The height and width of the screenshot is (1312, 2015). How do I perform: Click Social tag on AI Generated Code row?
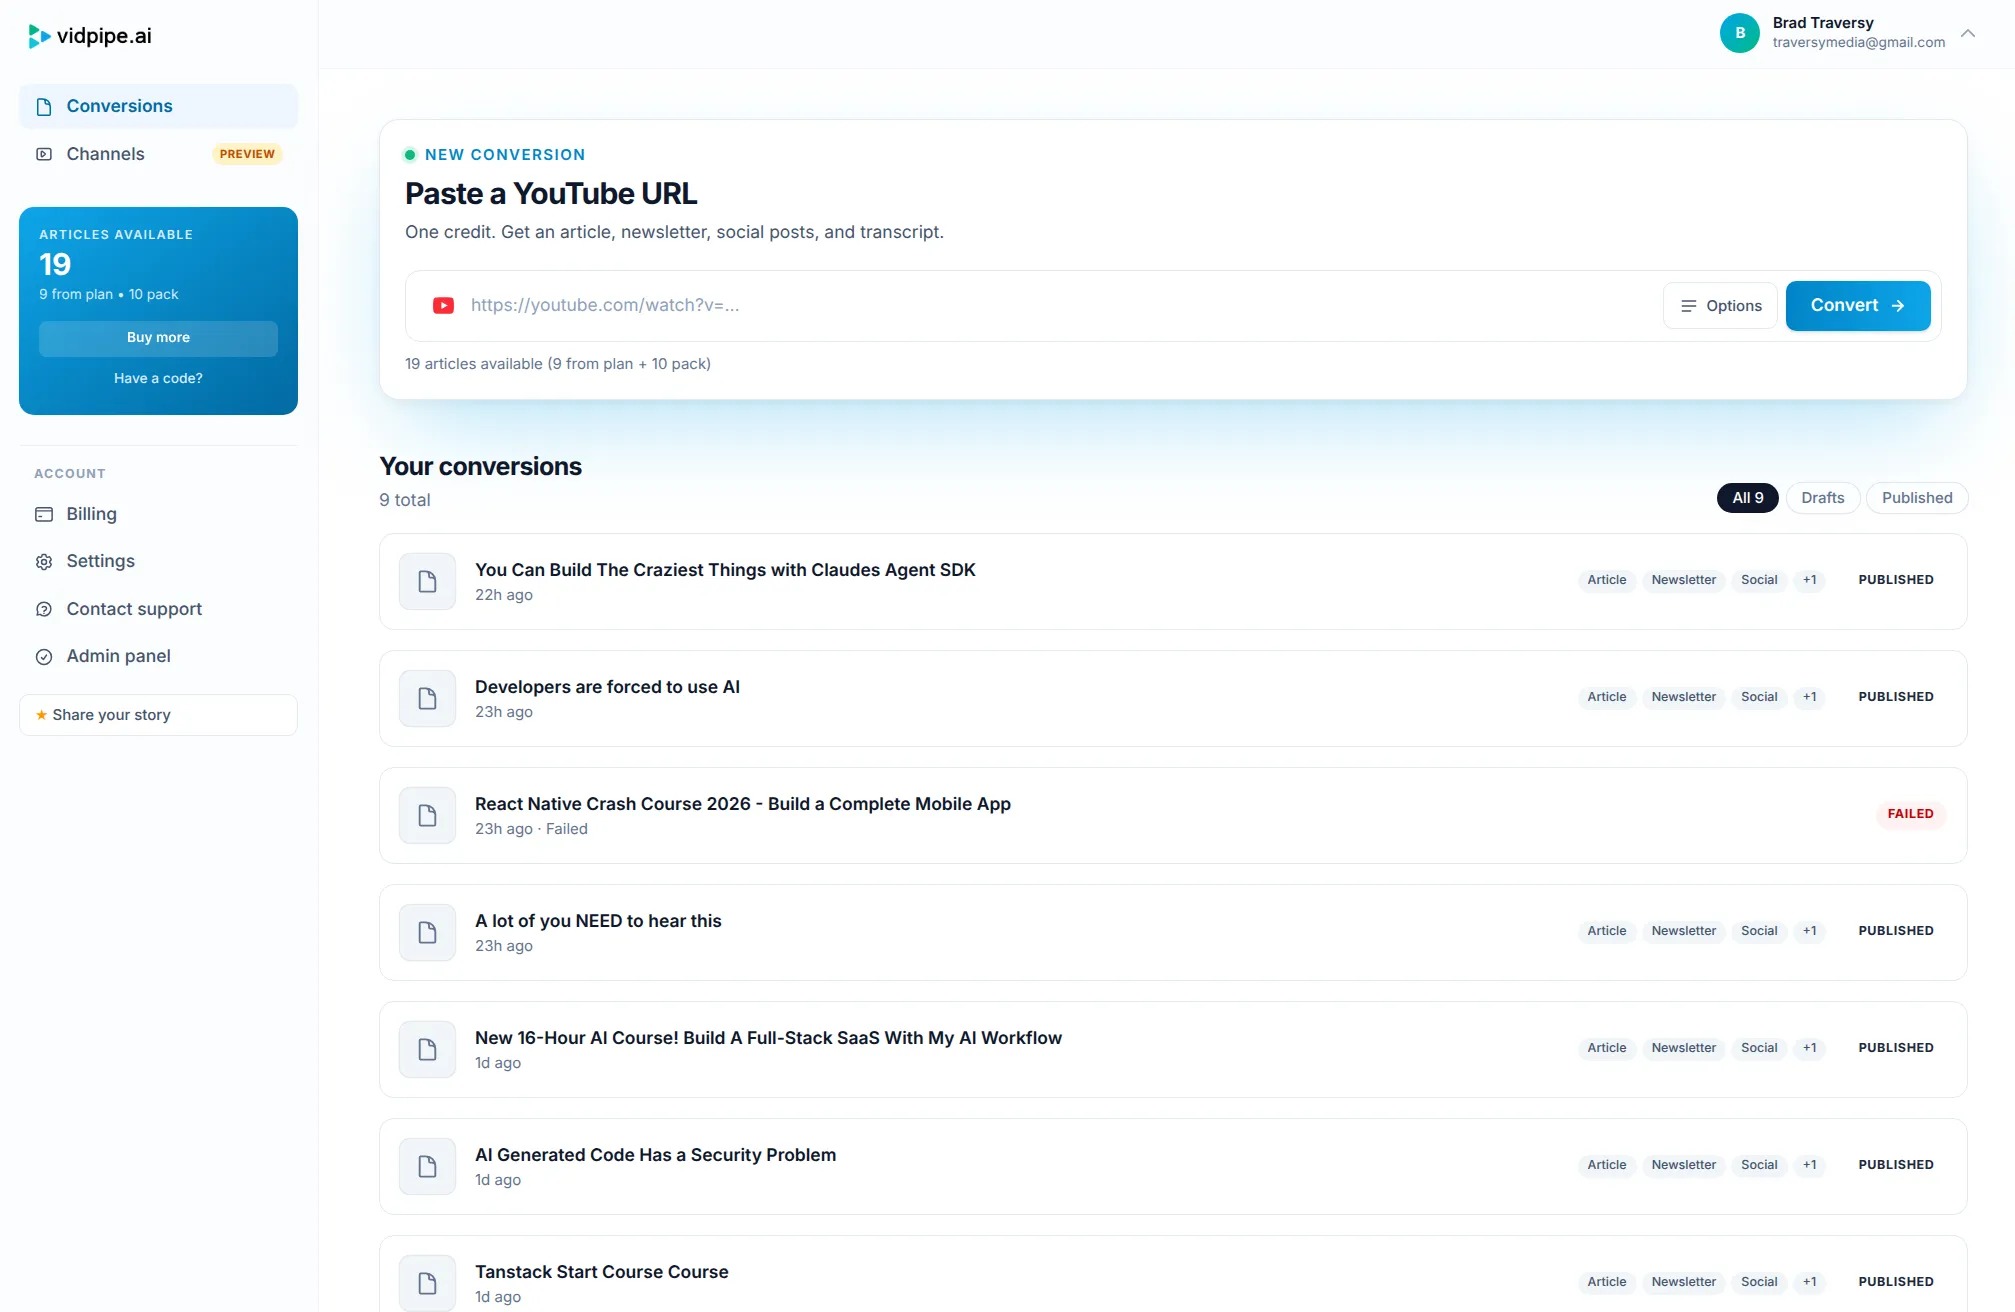[x=1759, y=1165]
